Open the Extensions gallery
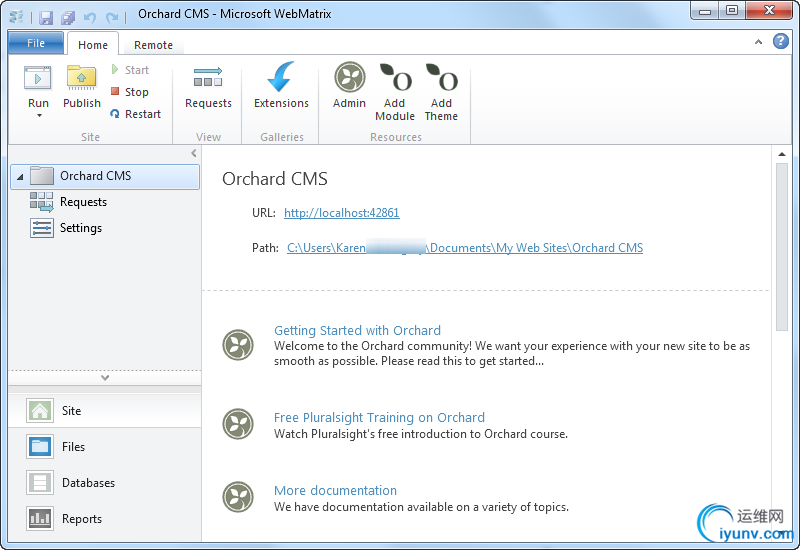 (x=281, y=85)
